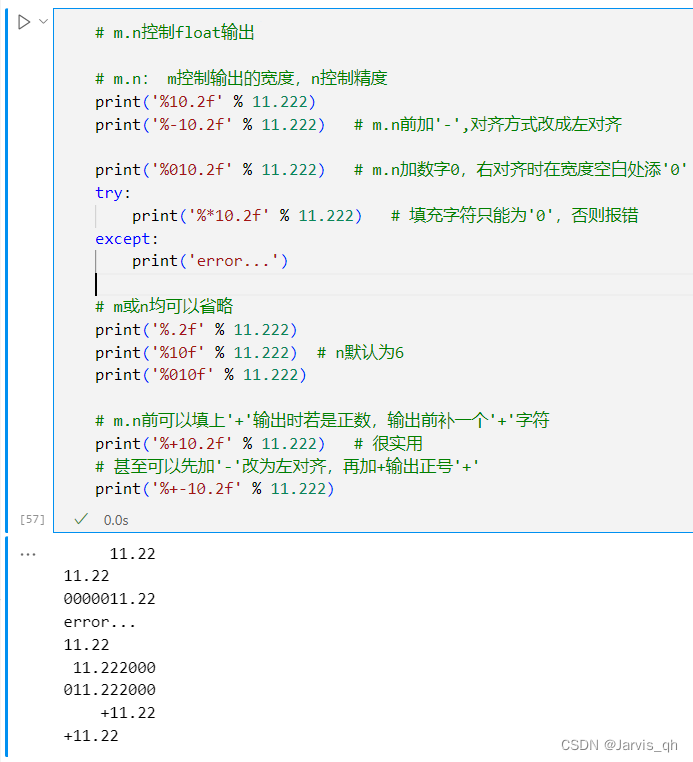693x762 pixels.
Task: Click the line print('%10f' % 11.222)
Action: (196, 352)
